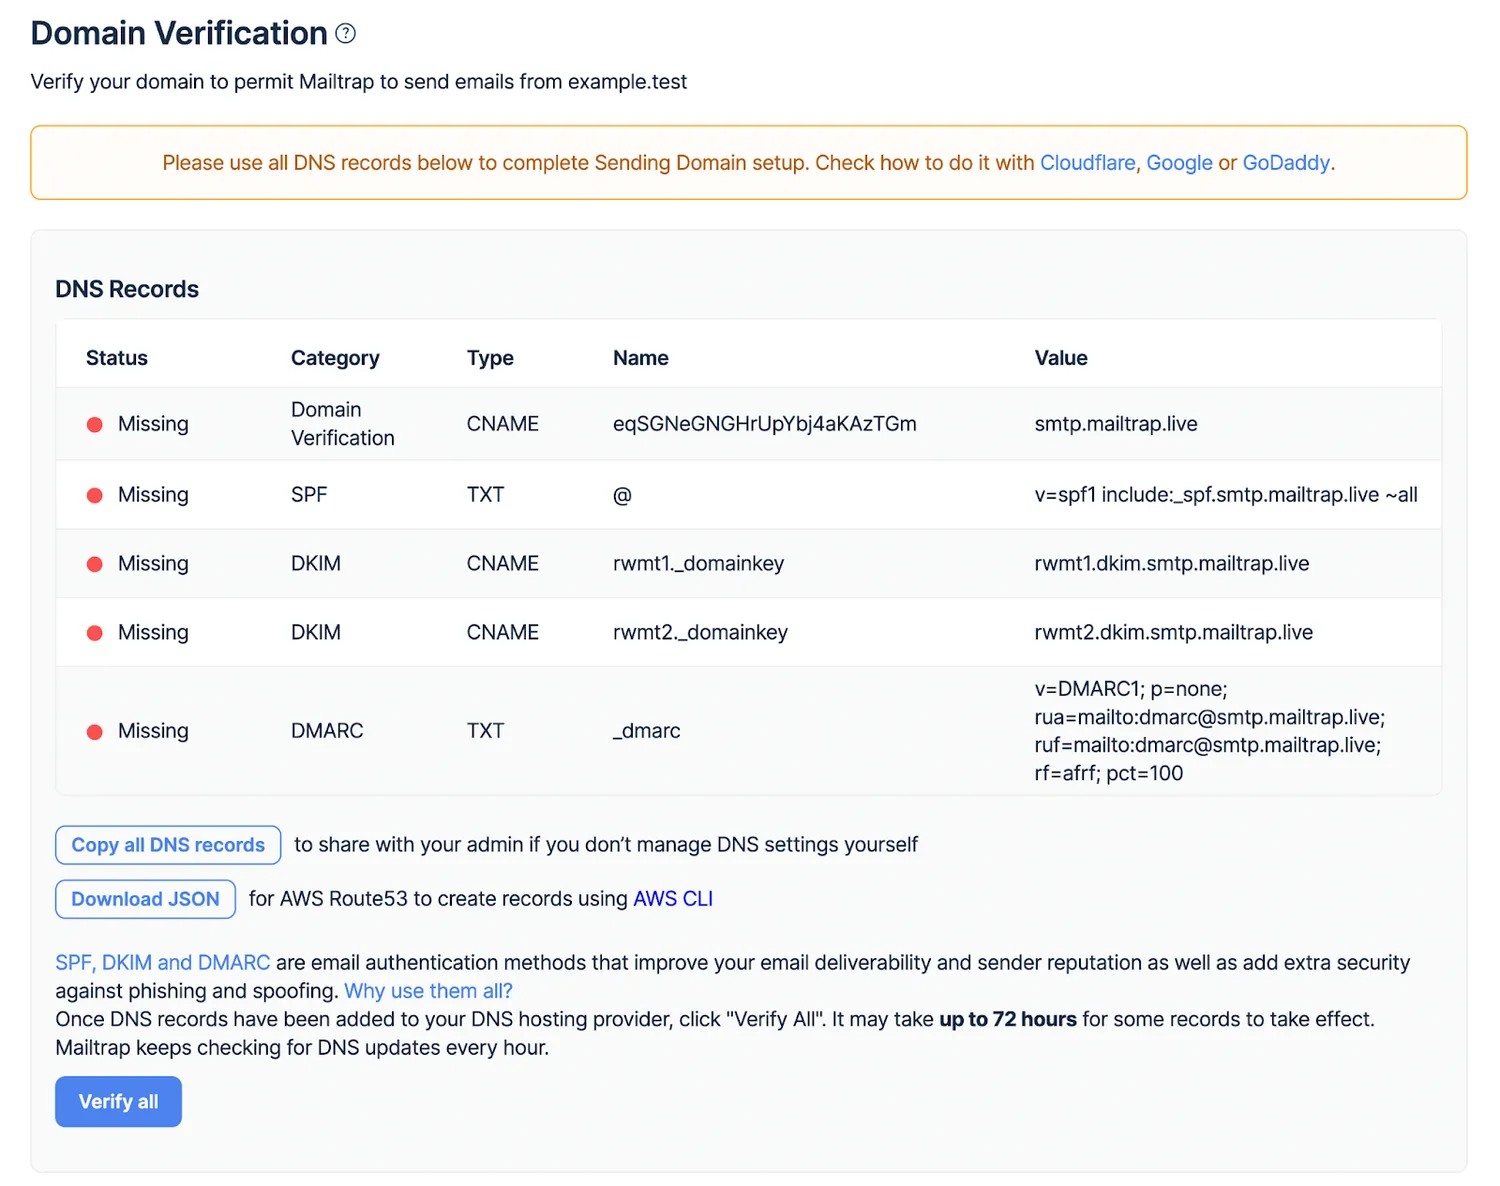The width and height of the screenshot is (1500, 1186).
Task: Select the name eqSGNeGNGHrUpYbj4aKAzTGm
Action: 765,424
